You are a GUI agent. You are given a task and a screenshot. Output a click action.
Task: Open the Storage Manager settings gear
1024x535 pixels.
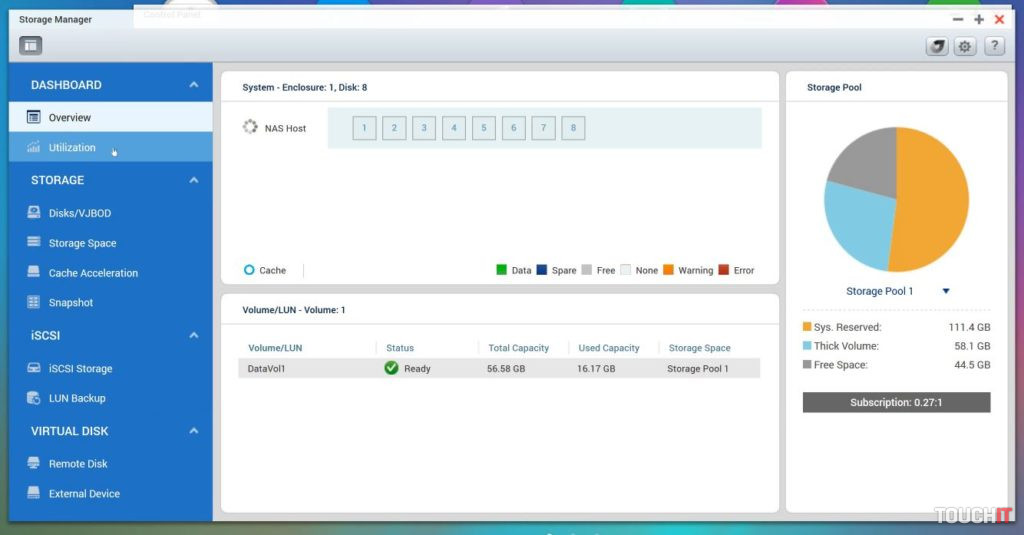click(x=965, y=46)
